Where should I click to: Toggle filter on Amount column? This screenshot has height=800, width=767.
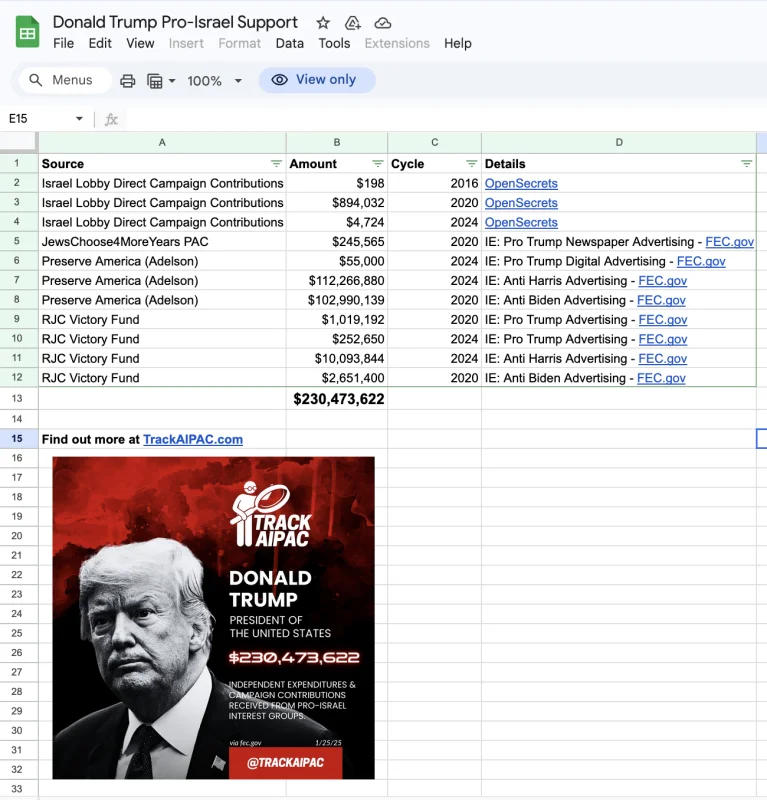378,164
